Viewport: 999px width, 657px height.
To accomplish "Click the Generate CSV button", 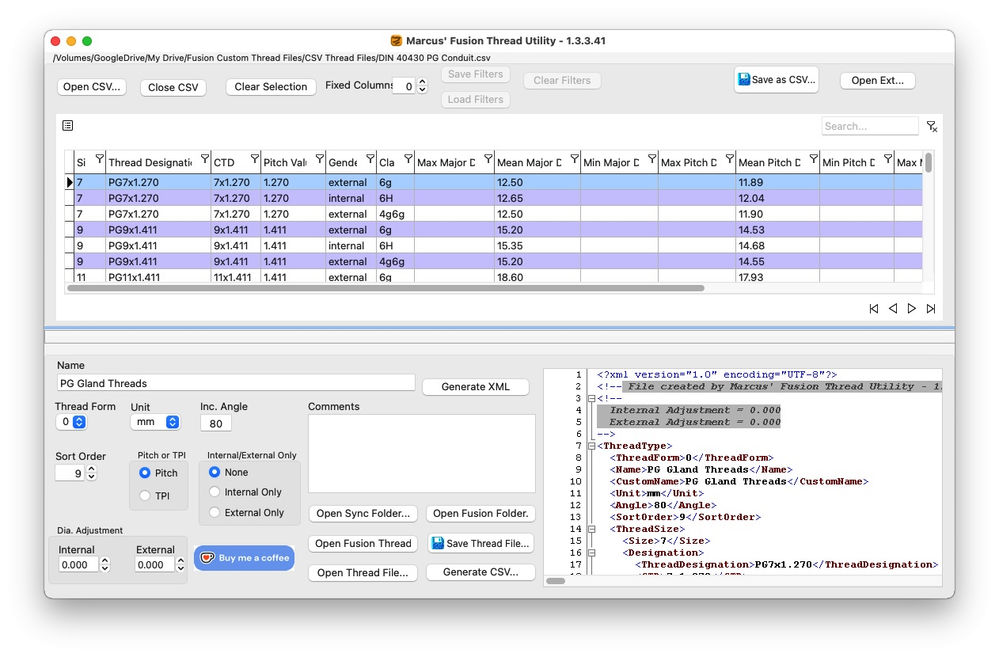I will point(480,572).
